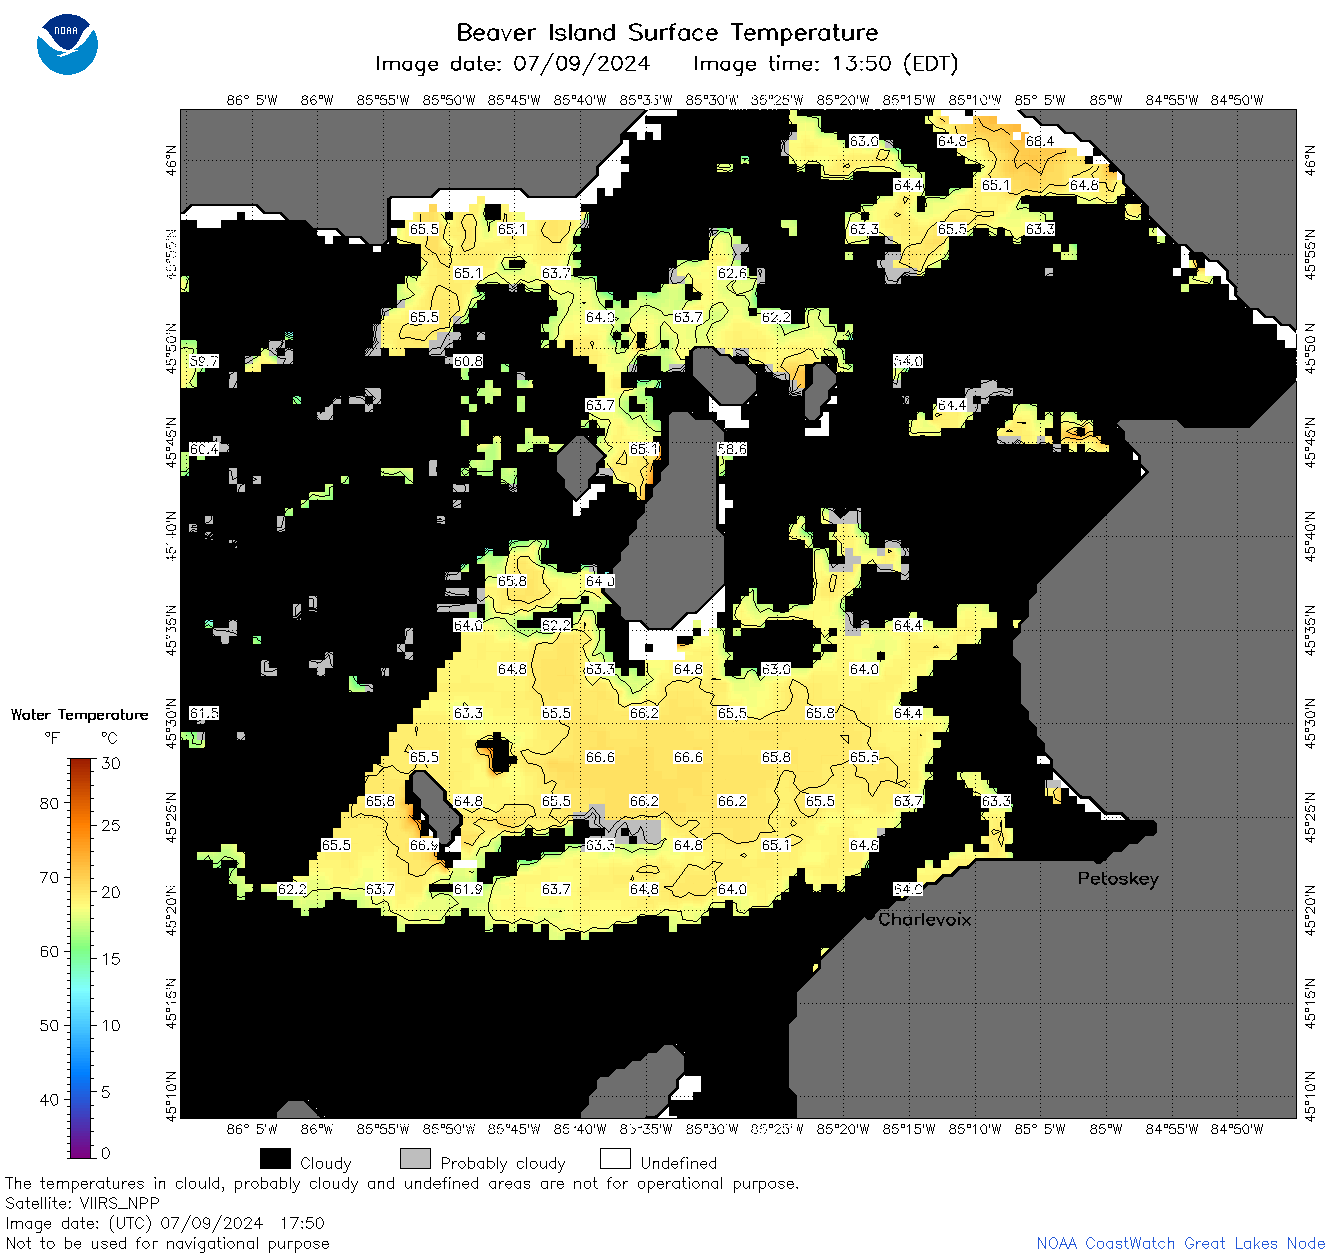Click the NOAA logo emblem
This screenshot has width=1336, height=1259.
click(x=67, y=44)
